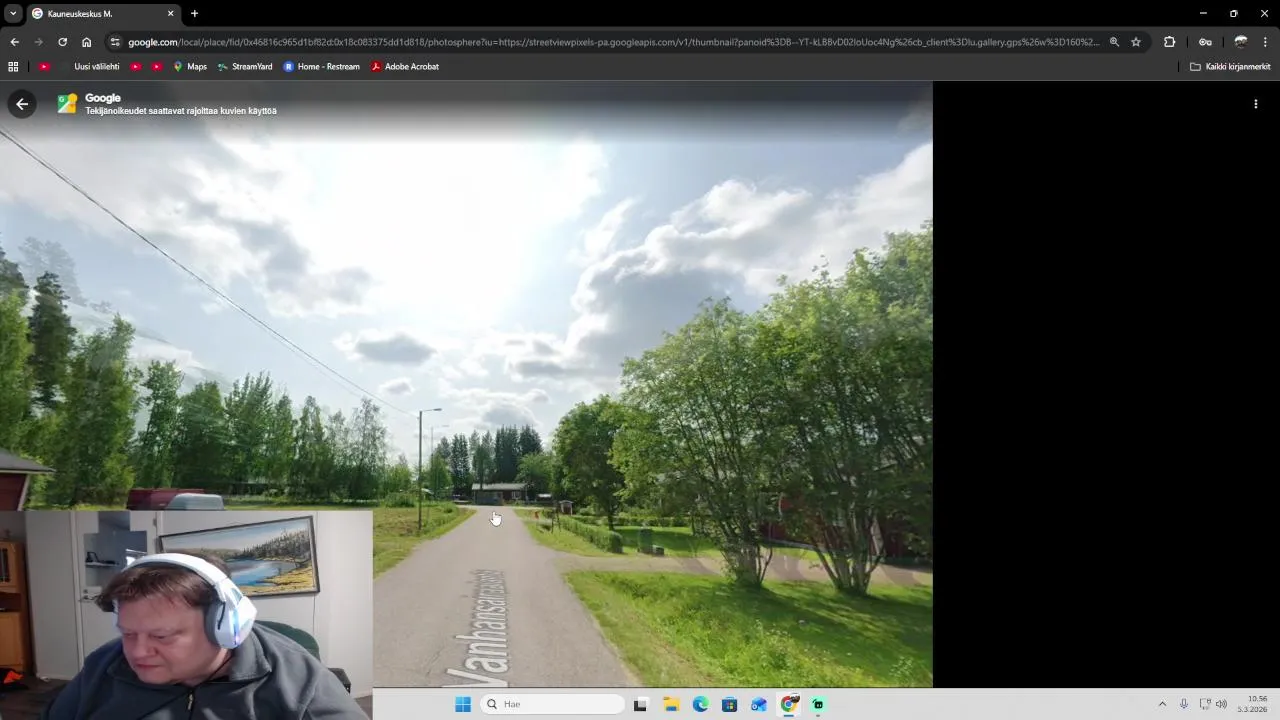Open the zoom magnifier in address bar
The width and height of the screenshot is (1280, 720).
tap(1114, 42)
